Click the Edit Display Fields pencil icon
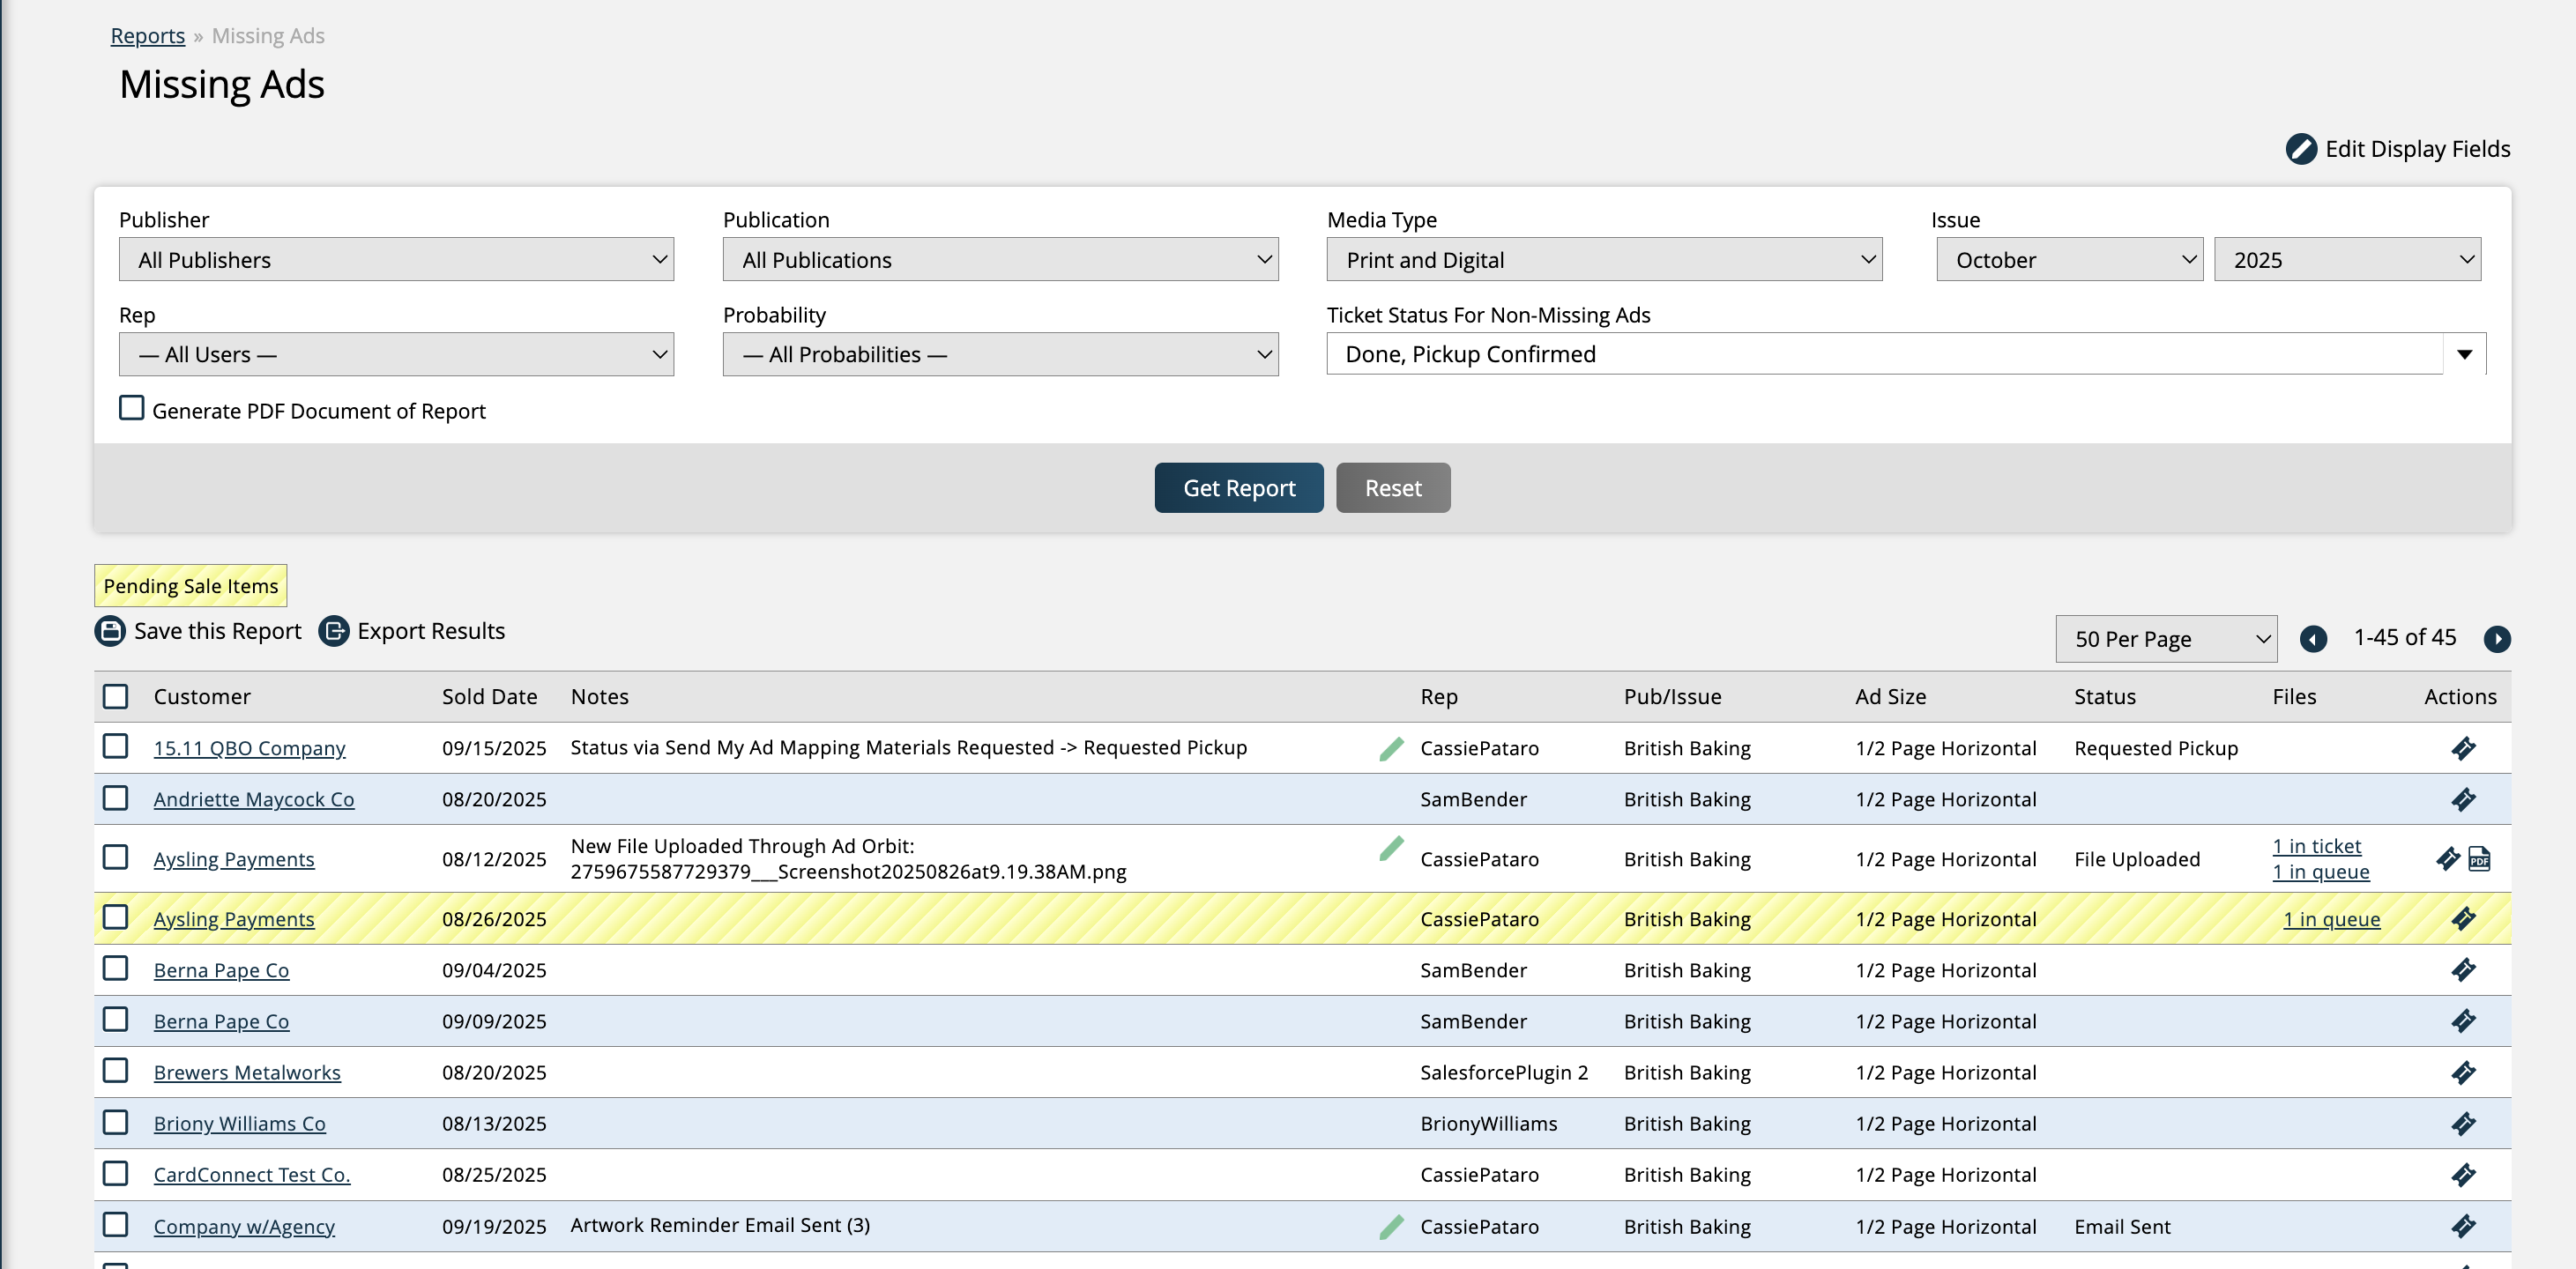Image resolution: width=2576 pixels, height=1269 pixels. pos(2300,149)
